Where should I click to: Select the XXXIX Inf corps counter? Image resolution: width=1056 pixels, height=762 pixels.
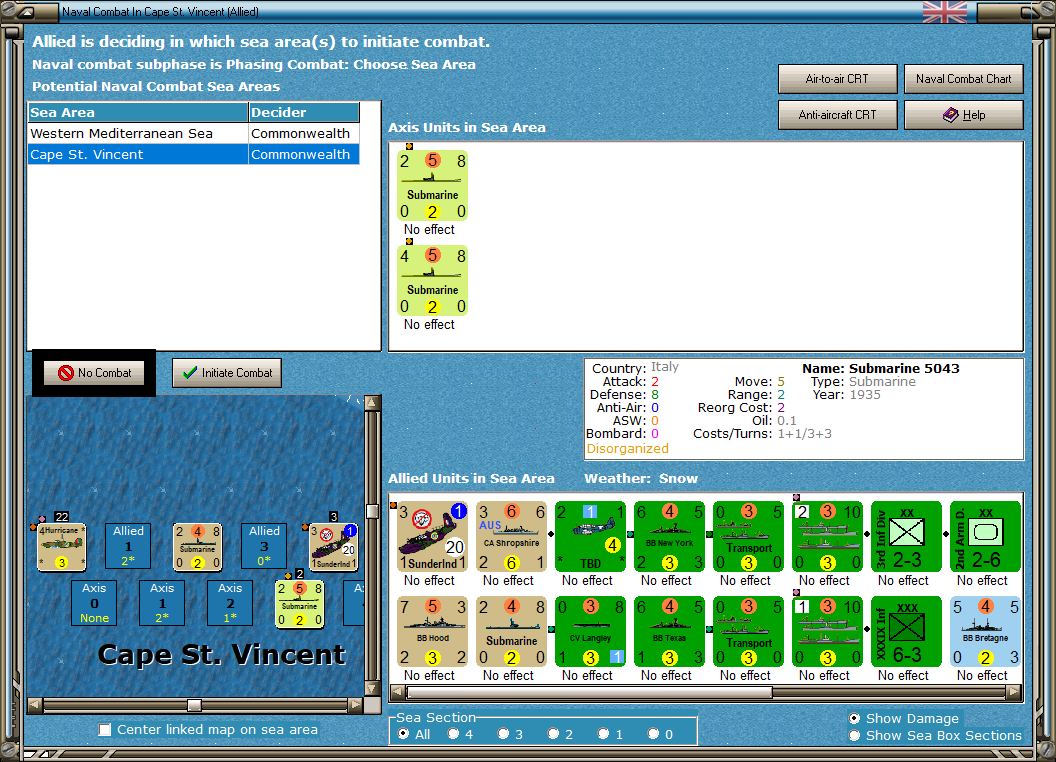coord(906,631)
